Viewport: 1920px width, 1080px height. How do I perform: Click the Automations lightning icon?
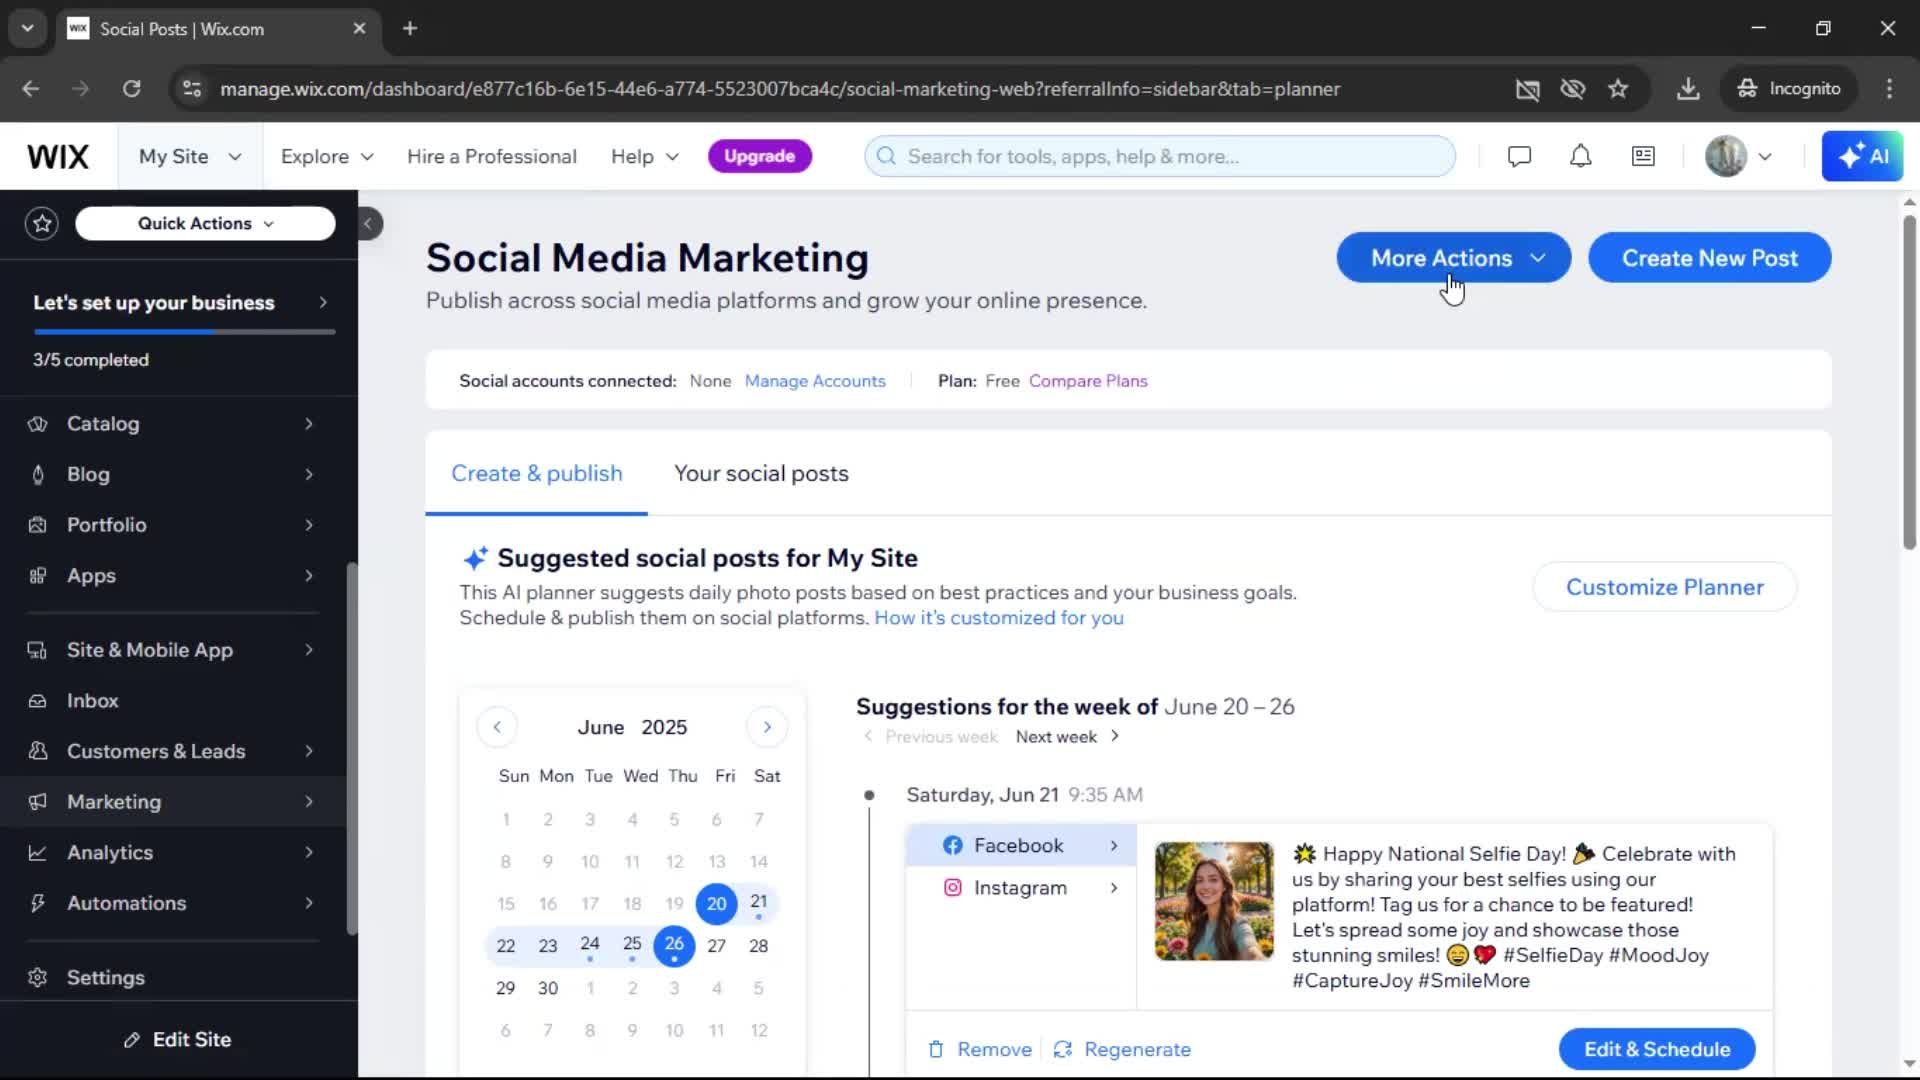tap(38, 903)
